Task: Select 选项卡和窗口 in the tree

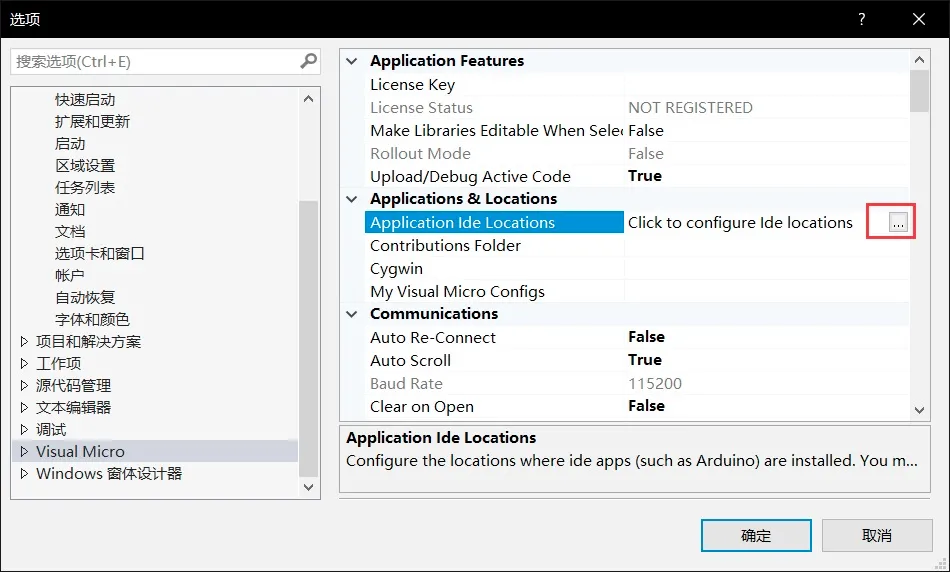Action: (x=100, y=254)
